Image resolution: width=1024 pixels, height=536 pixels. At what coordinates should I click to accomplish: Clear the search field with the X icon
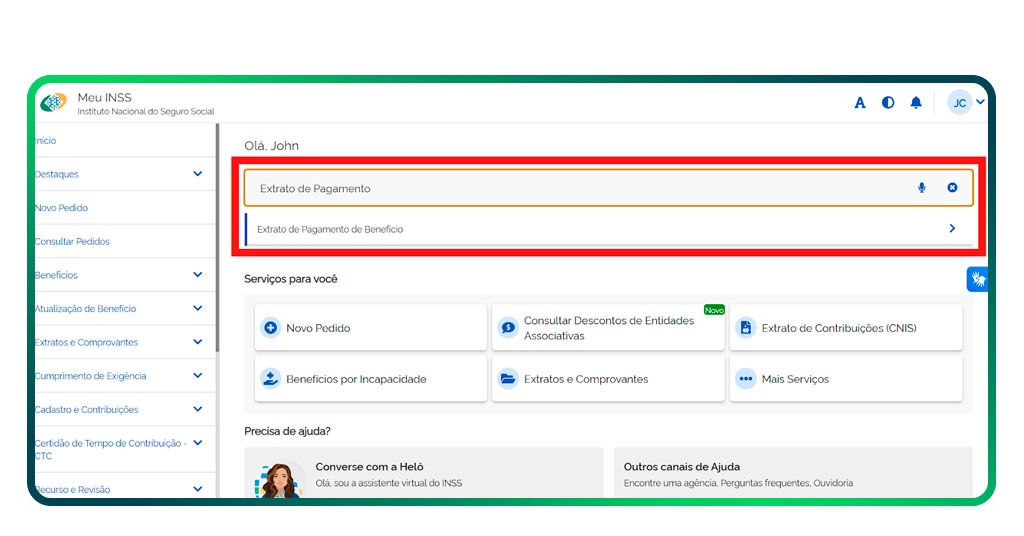[x=952, y=188]
